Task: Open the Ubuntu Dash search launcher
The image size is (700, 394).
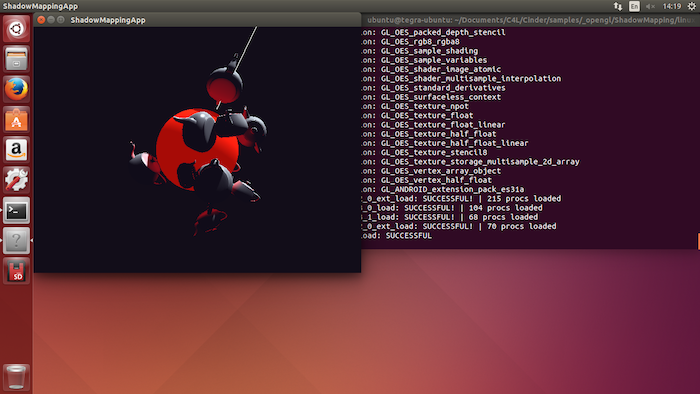Action: (17, 29)
